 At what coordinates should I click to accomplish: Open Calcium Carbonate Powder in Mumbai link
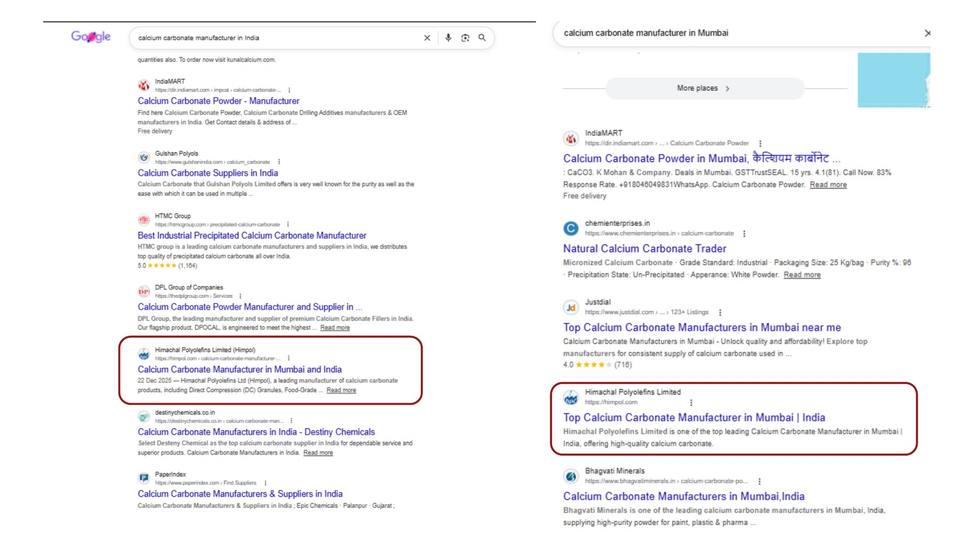(x=702, y=159)
